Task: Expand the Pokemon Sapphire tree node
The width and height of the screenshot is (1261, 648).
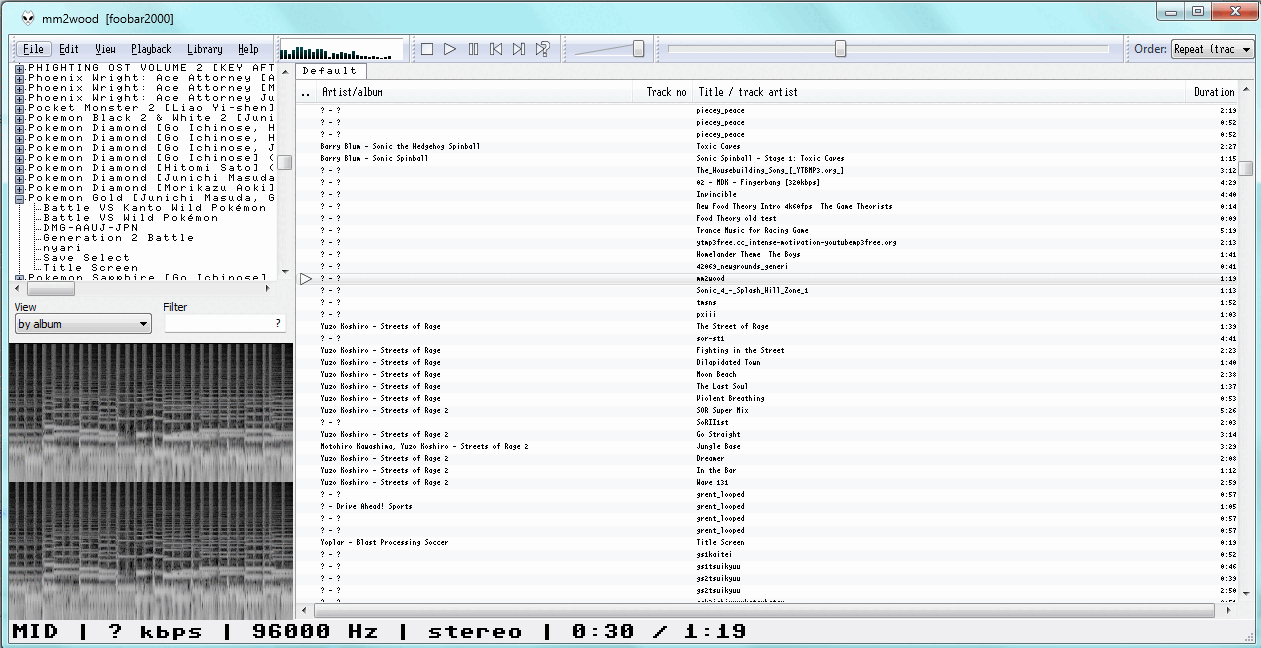Action: (x=18, y=277)
